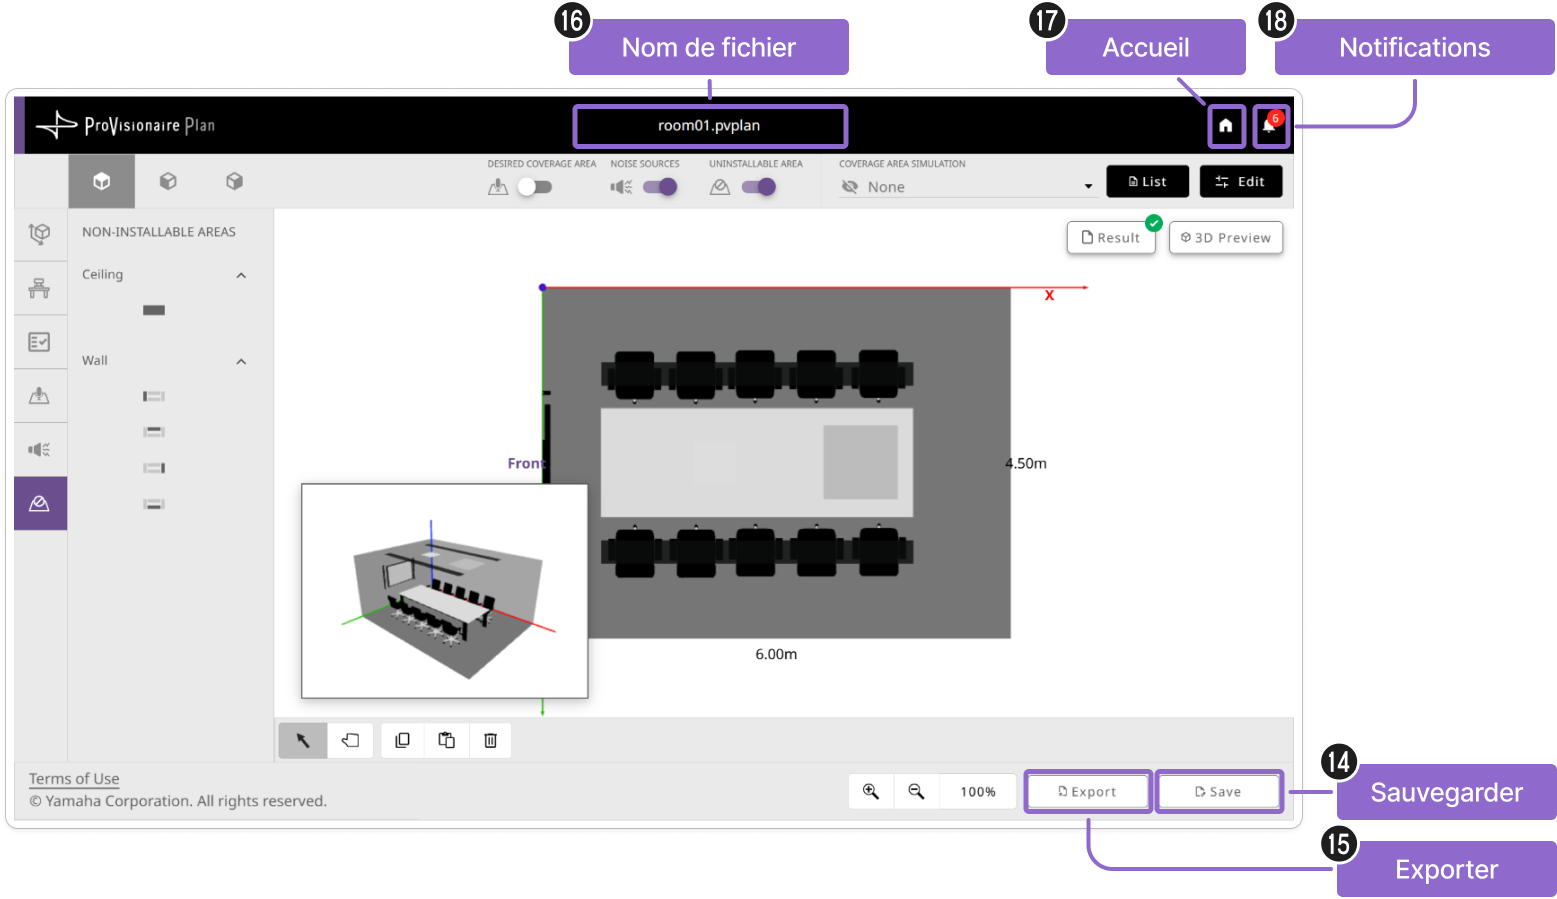Open the Coverage Area Simulation dropdown
The image size is (1557, 899).
click(x=967, y=187)
